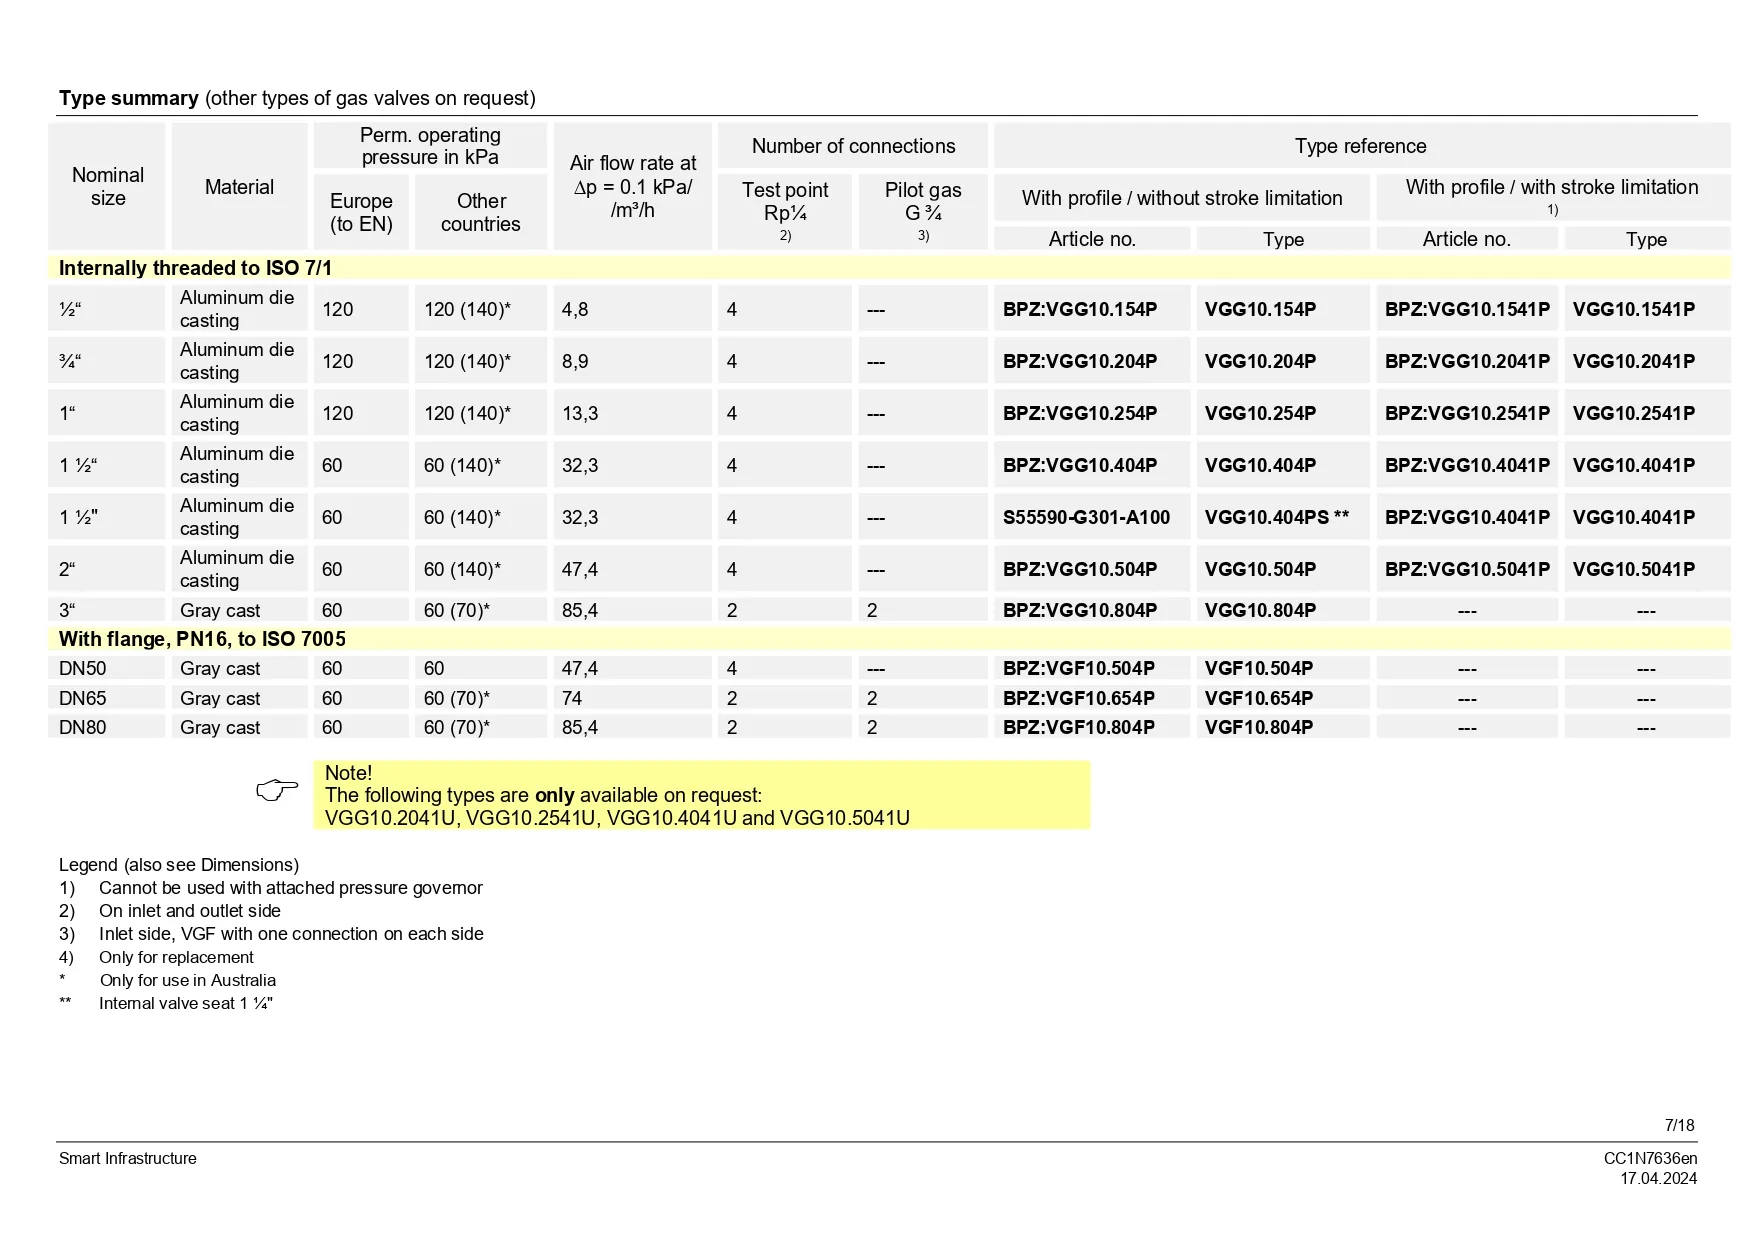
Task: Select legend entry "Only for use in Australia"
Action: [x=187, y=980]
